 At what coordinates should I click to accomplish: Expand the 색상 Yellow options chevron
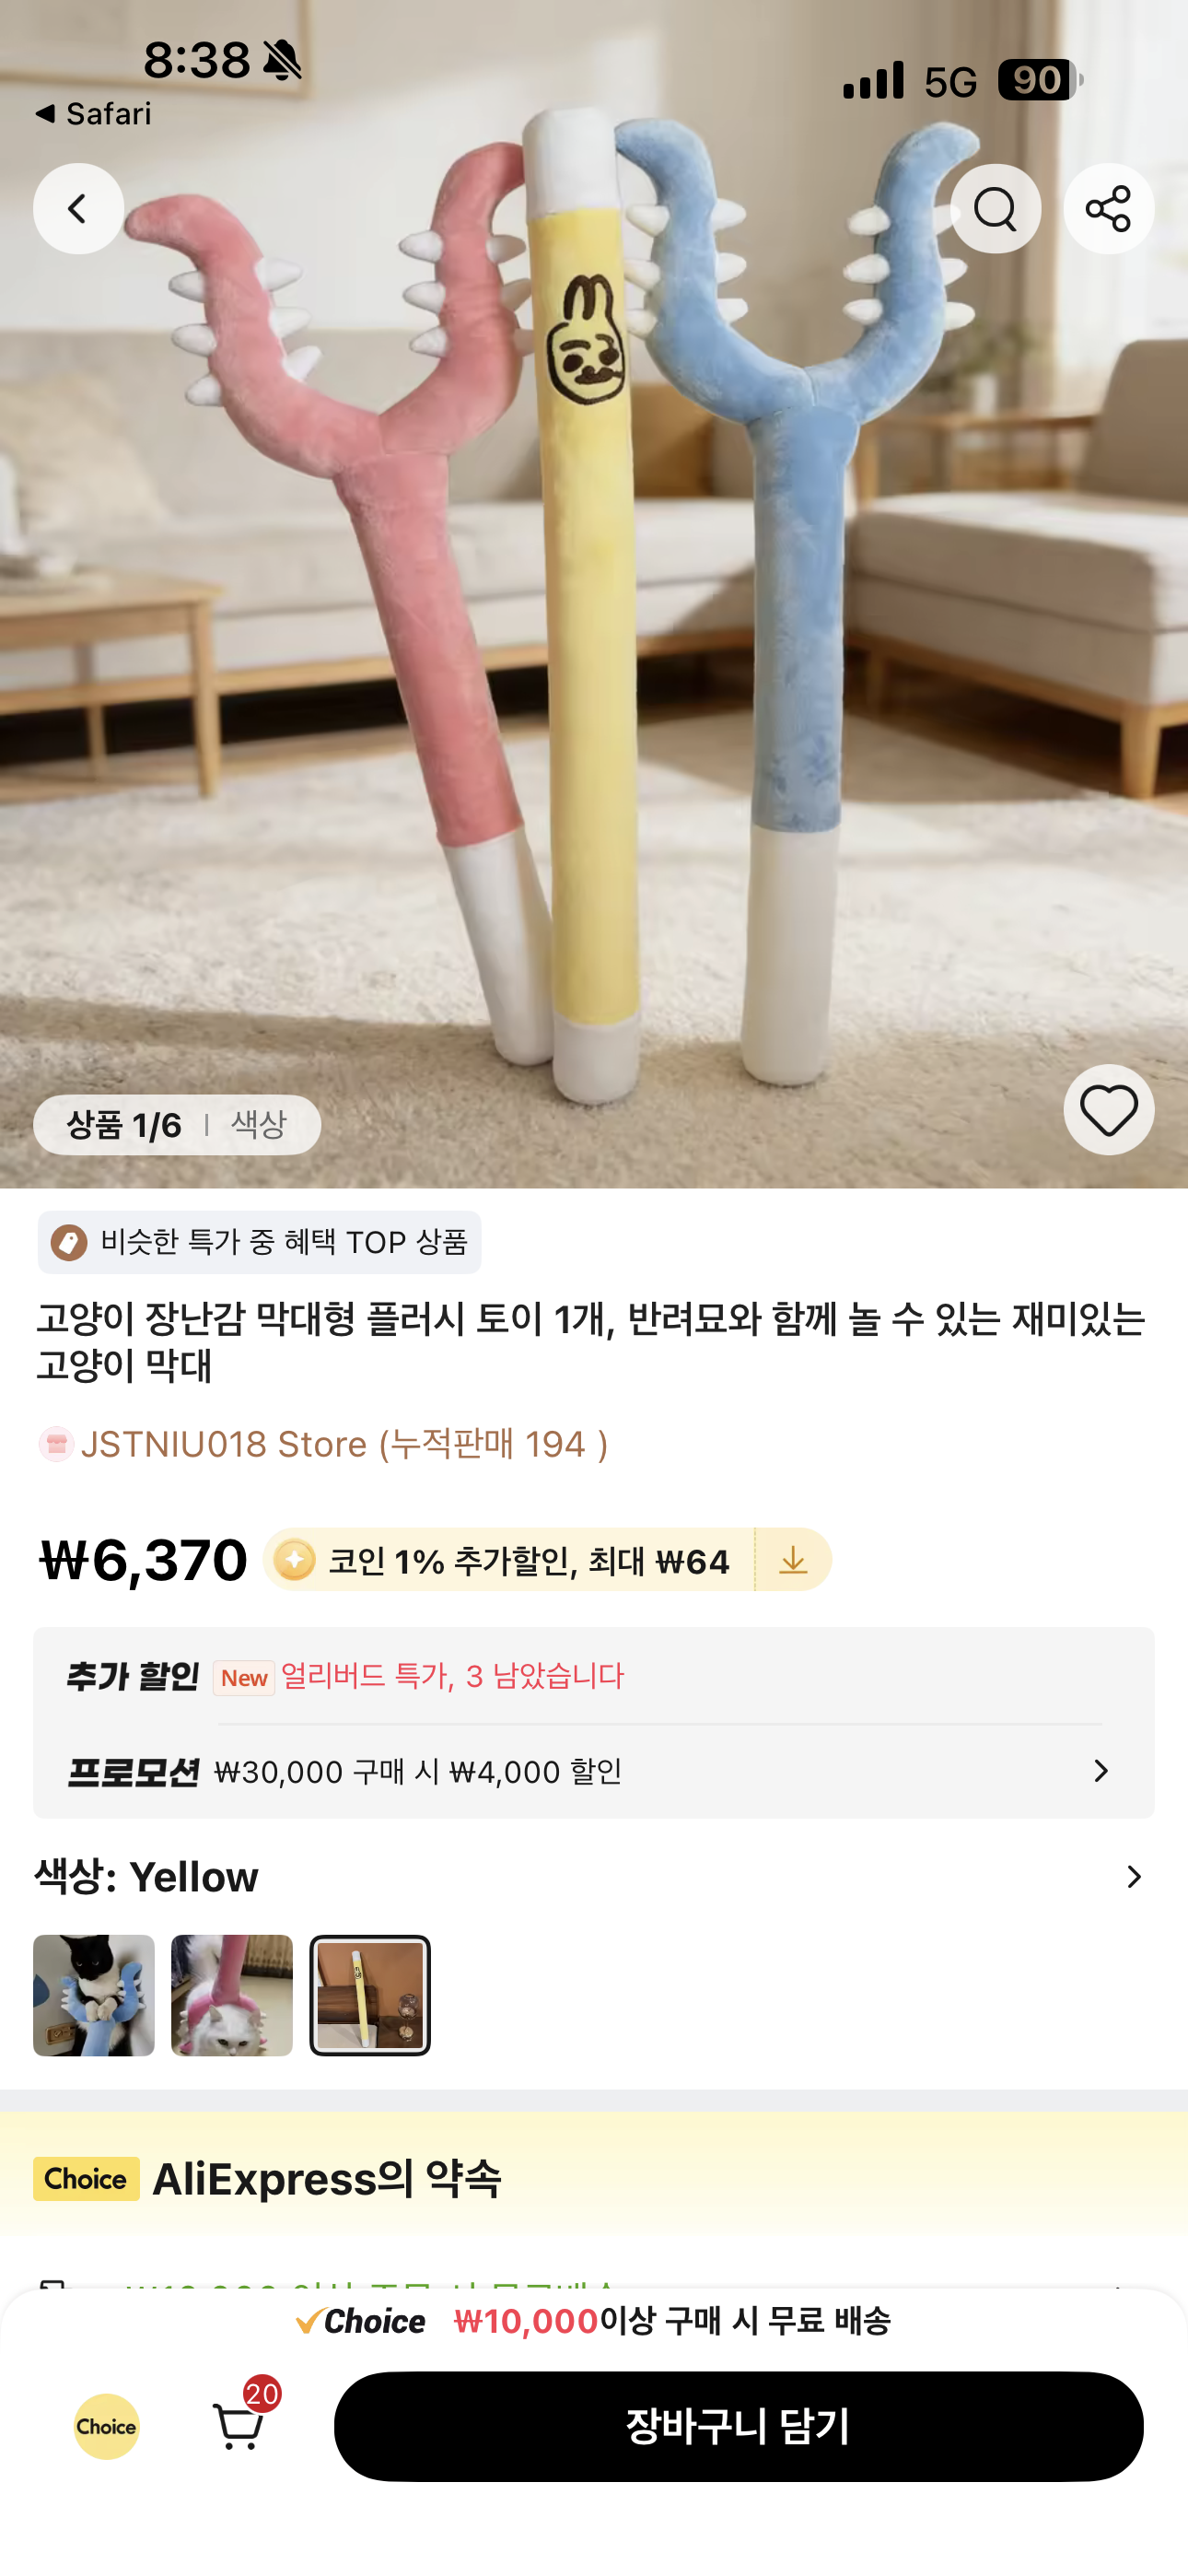1133,1877
